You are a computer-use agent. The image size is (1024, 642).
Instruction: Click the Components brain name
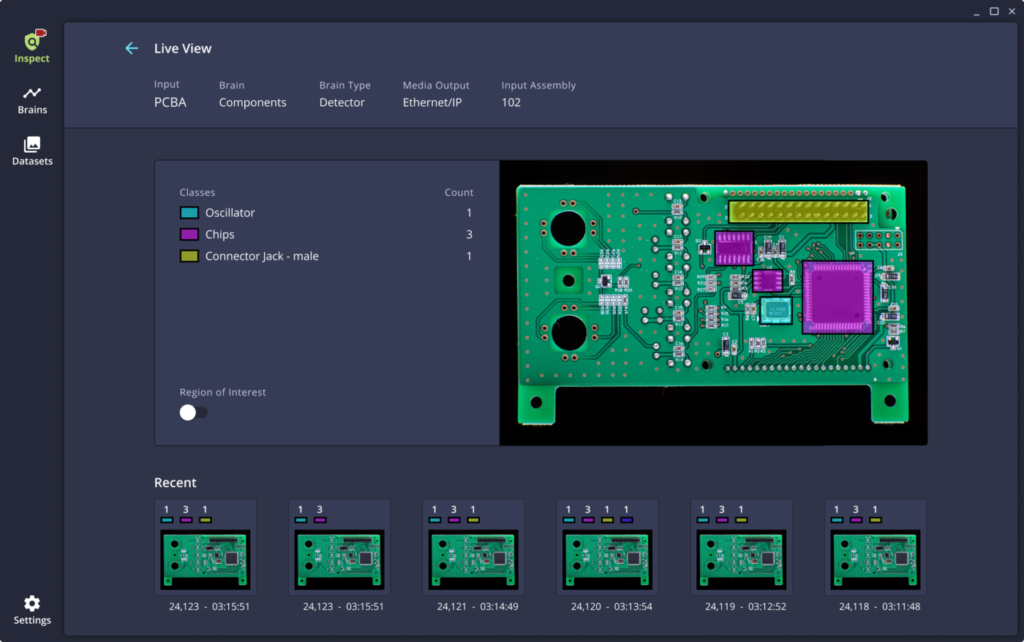tap(252, 103)
